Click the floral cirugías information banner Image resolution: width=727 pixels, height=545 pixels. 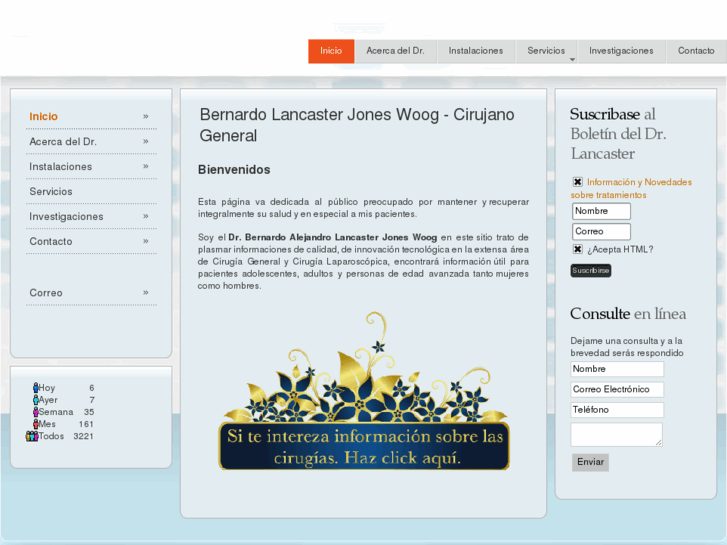(364, 392)
